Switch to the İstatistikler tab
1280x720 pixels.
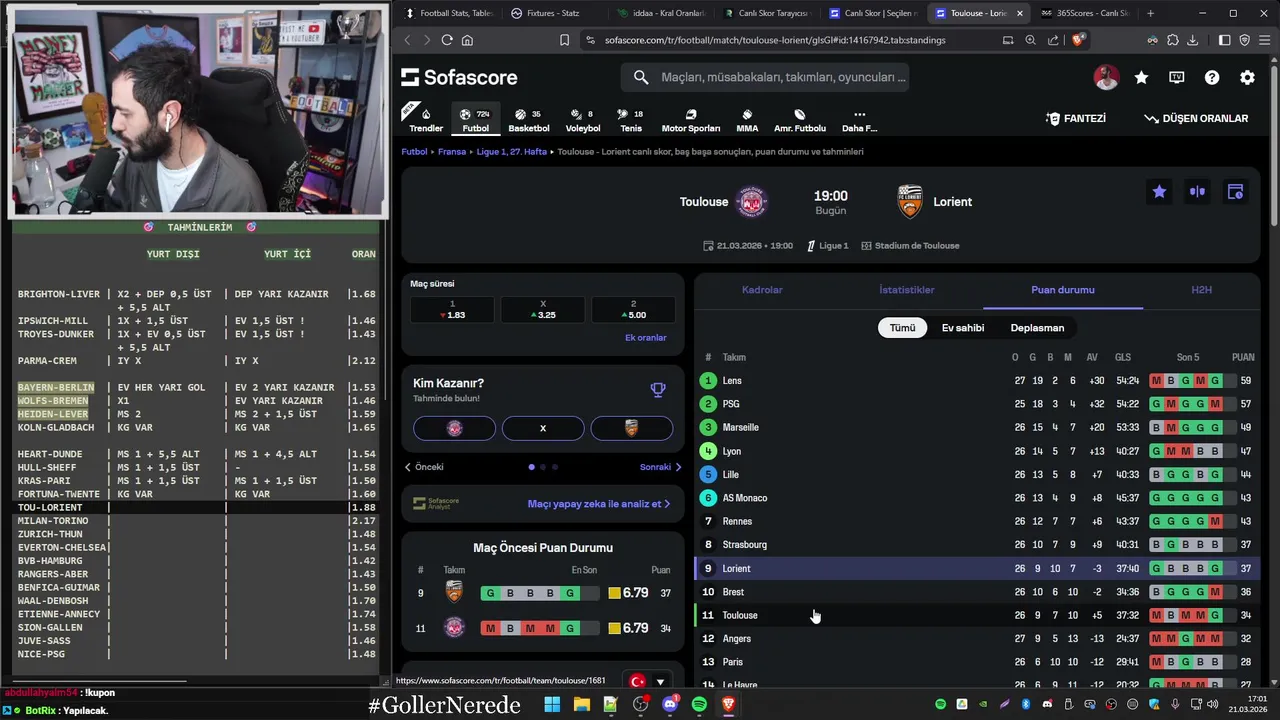[907, 290]
